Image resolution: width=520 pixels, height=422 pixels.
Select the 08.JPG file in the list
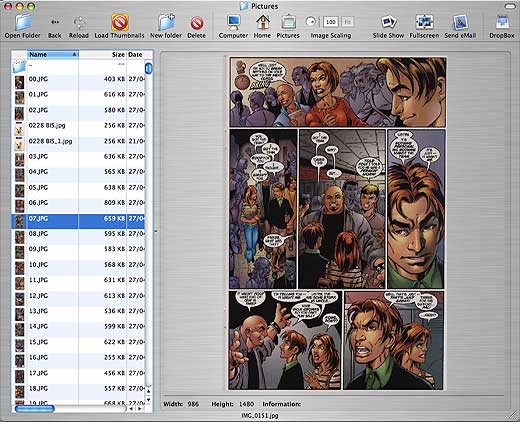pyautogui.click(x=78, y=234)
